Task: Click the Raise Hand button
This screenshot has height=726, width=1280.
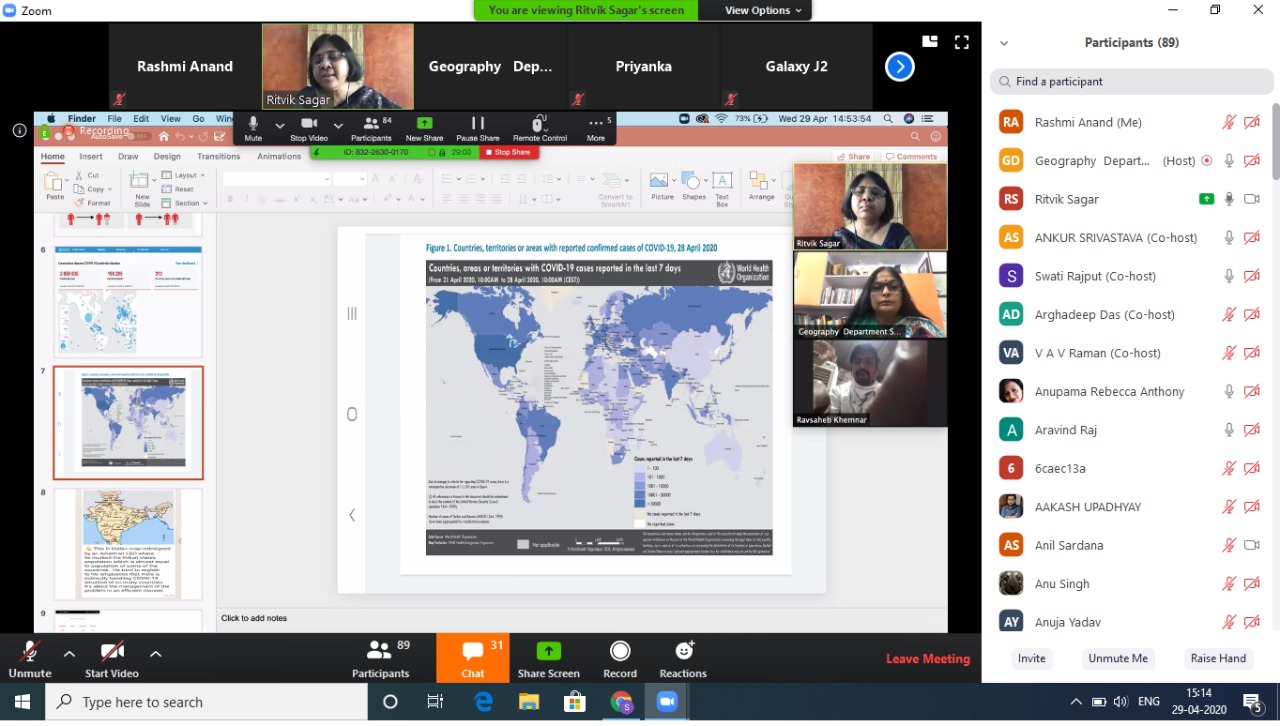Action: click(1217, 658)
